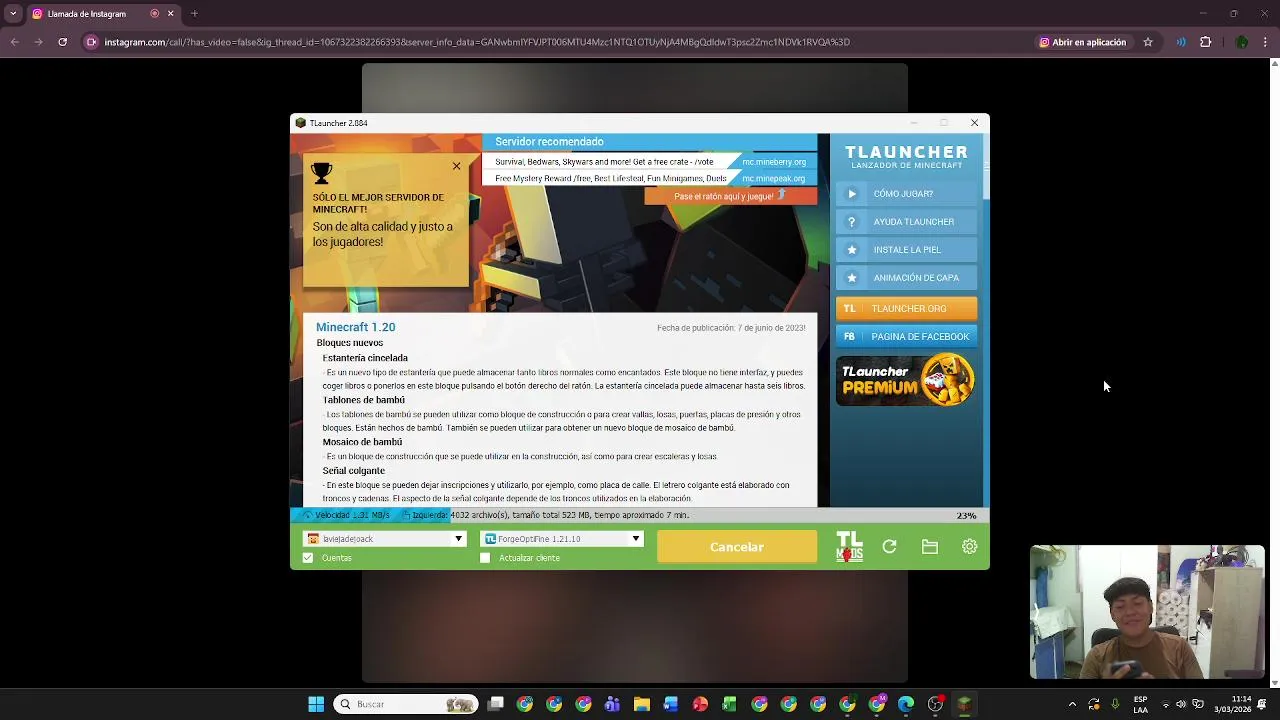Open Task View on the taskbar
Screen dimensions: 1280x720
pos(495,704)
